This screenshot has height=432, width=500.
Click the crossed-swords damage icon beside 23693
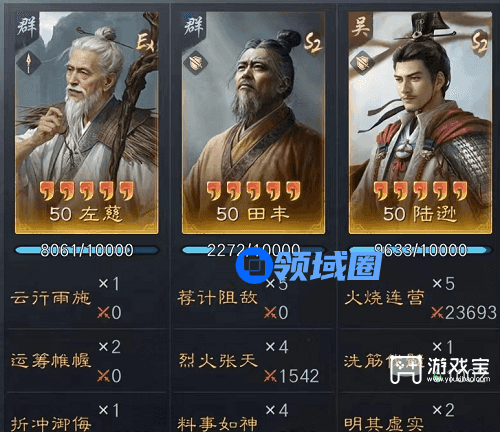click(x=437, y=313)
